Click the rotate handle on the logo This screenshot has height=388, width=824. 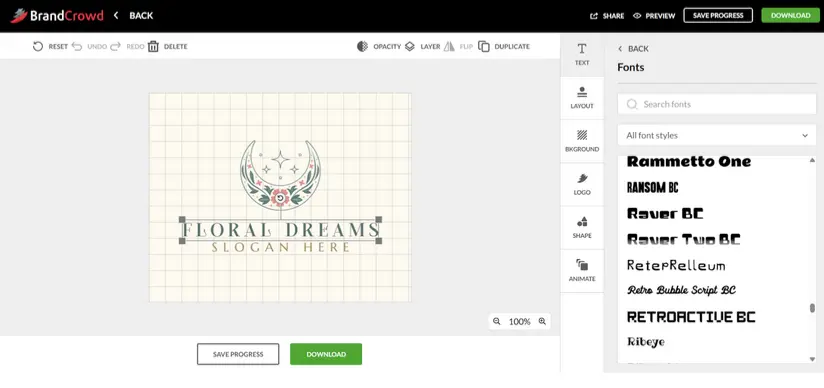[281, 198]
